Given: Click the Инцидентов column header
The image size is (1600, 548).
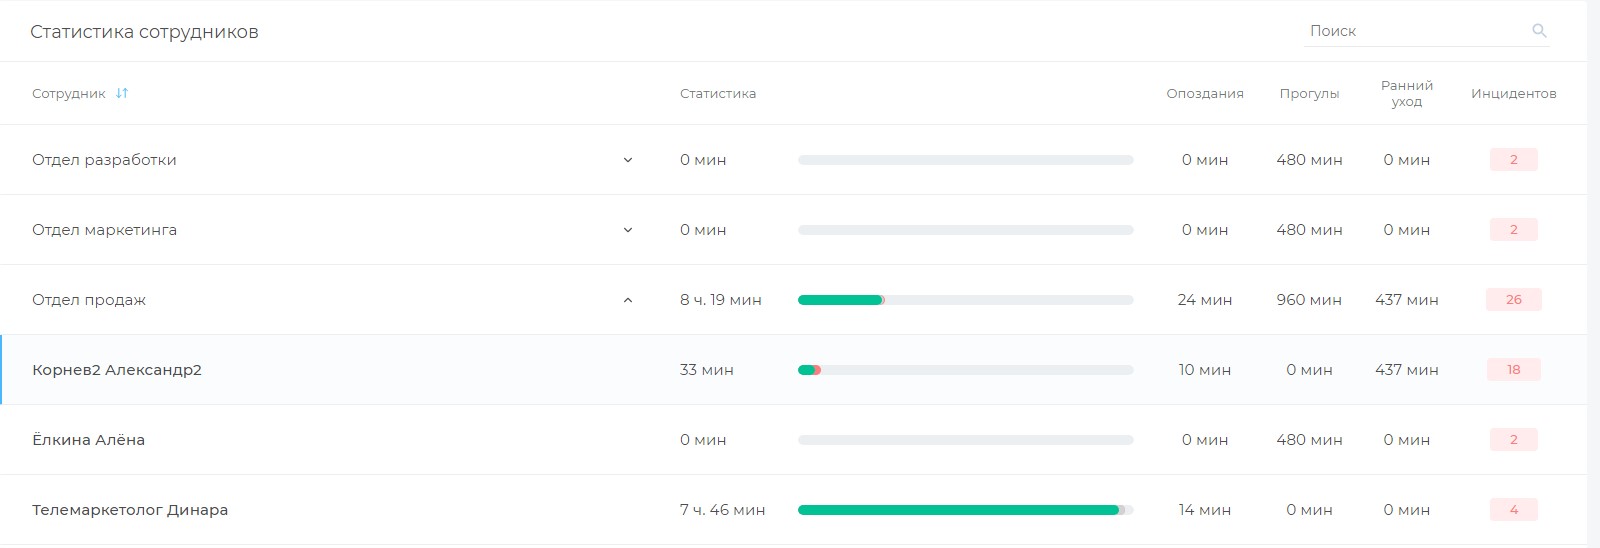Looking at the screenshot, I should pyautogui.click(x=1514, y=93).
